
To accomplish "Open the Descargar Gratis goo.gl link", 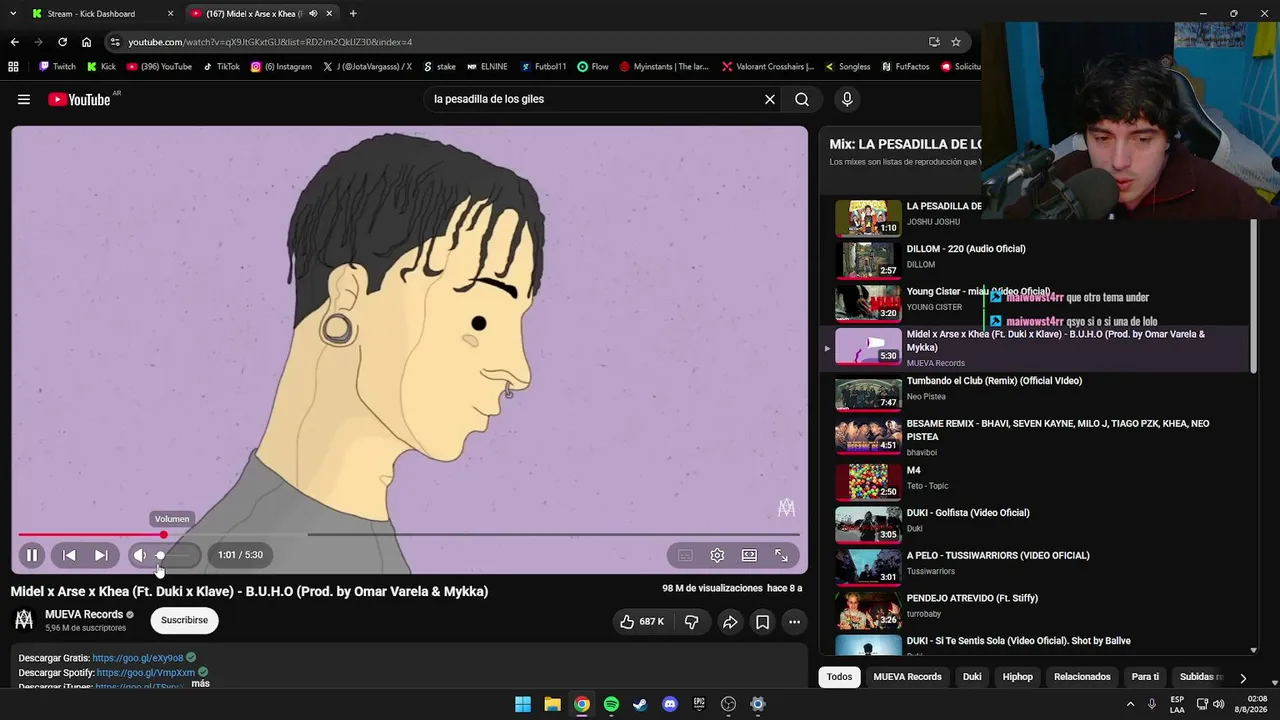I will 138,658.
